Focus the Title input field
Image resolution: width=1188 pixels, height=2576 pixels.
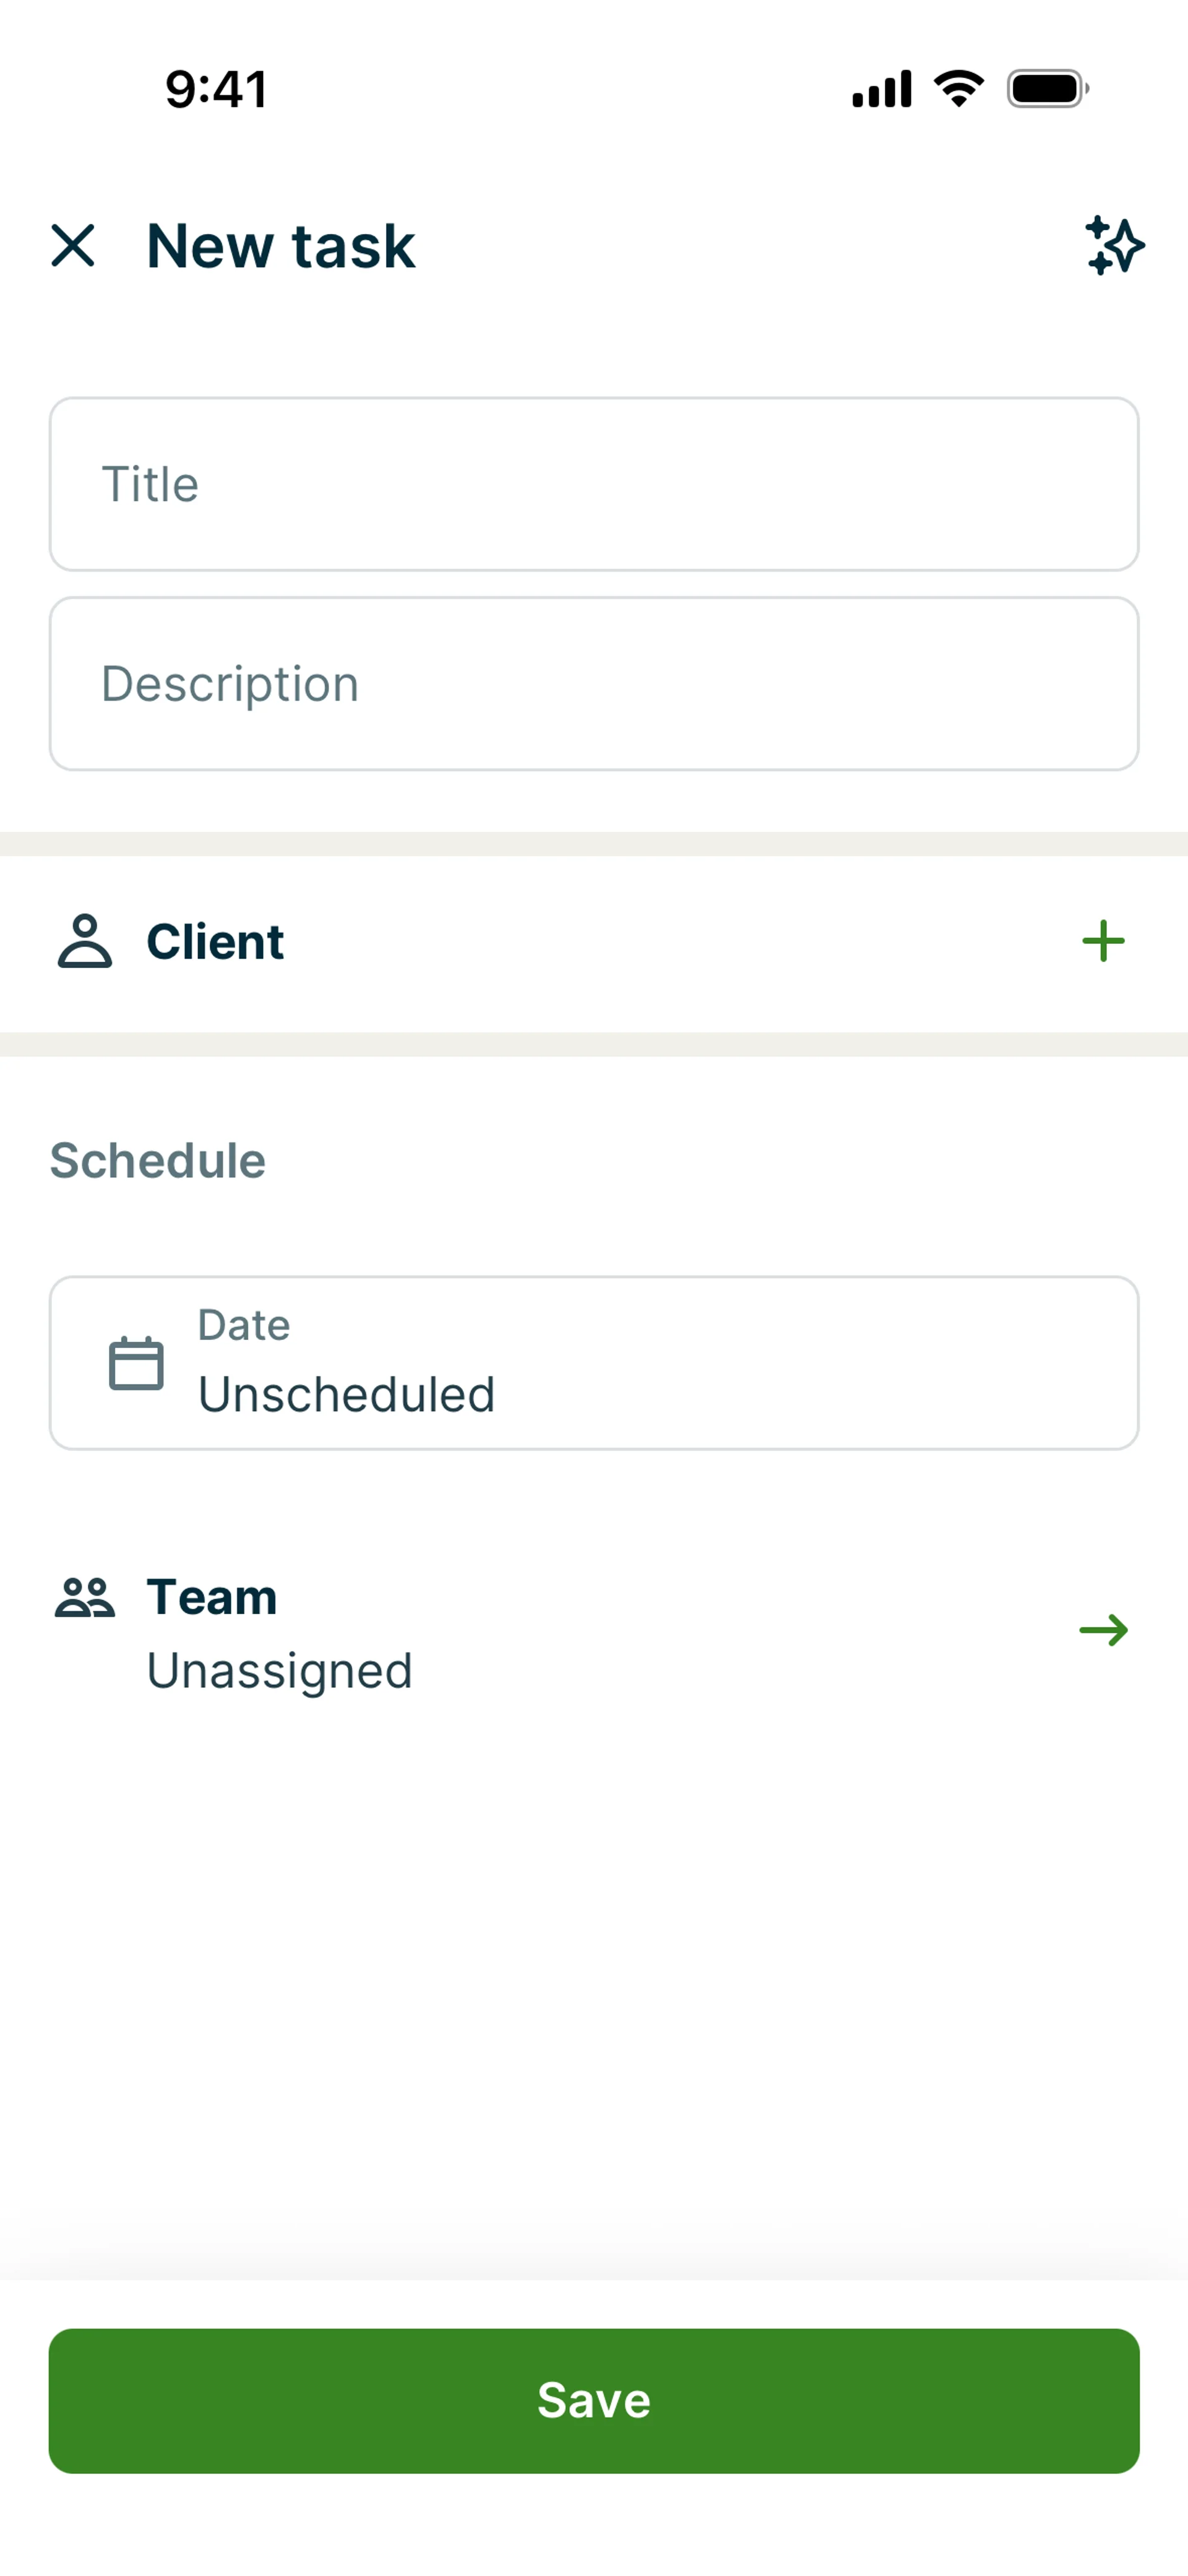pos(594,484)
